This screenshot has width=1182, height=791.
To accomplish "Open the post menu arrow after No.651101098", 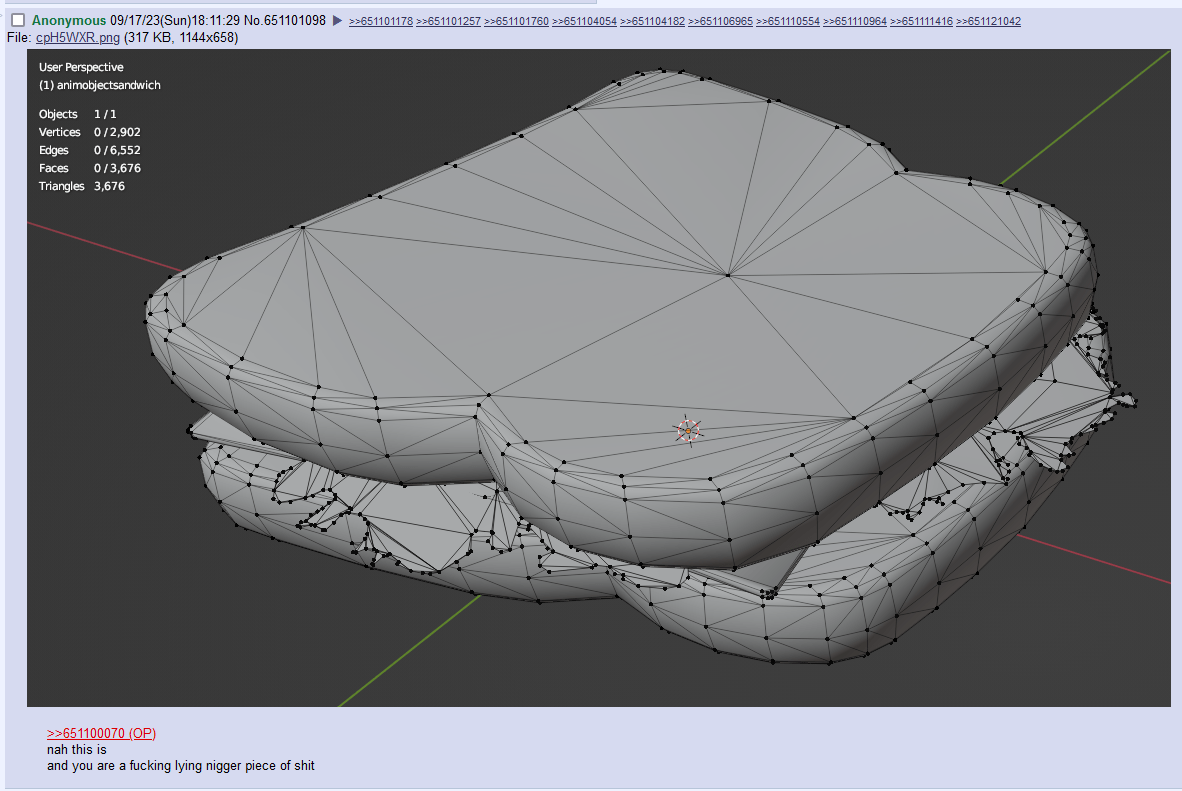I will tap(337, 21).
